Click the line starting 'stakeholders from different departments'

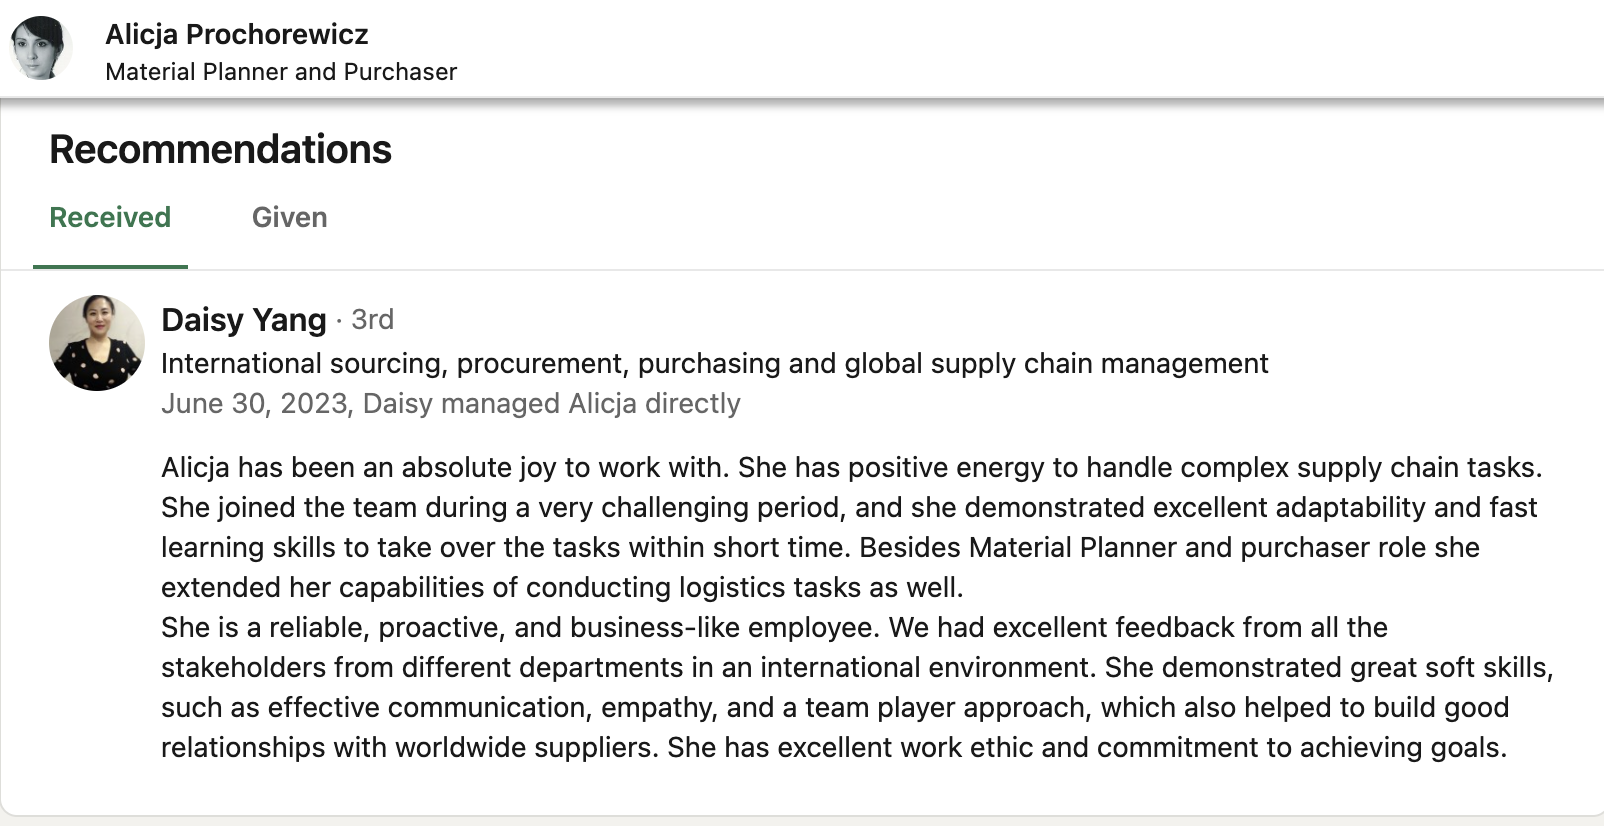coord(857,667)
